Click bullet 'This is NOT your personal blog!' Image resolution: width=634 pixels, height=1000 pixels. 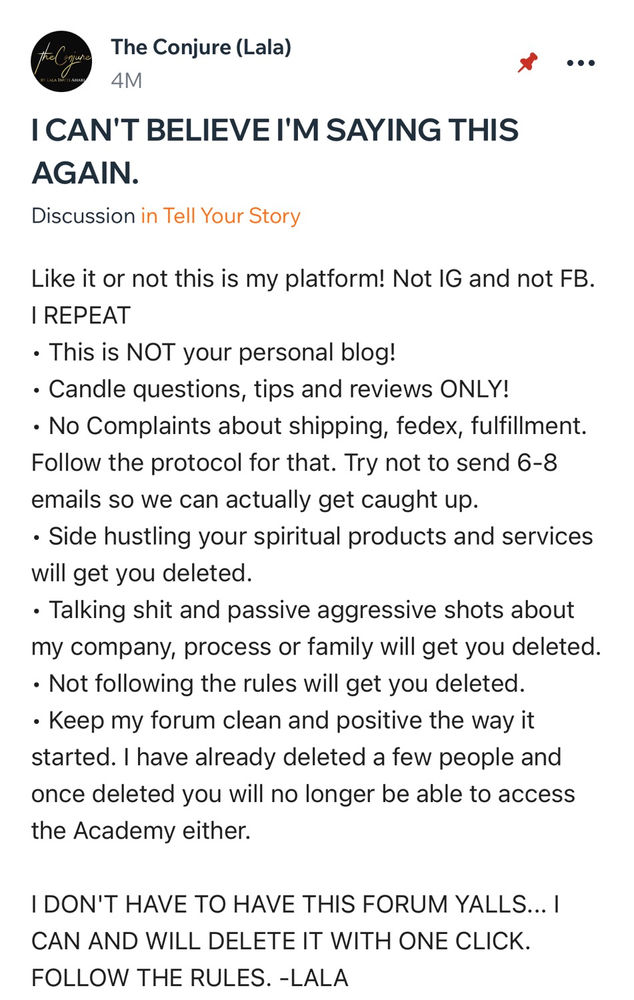click(214, 352)
